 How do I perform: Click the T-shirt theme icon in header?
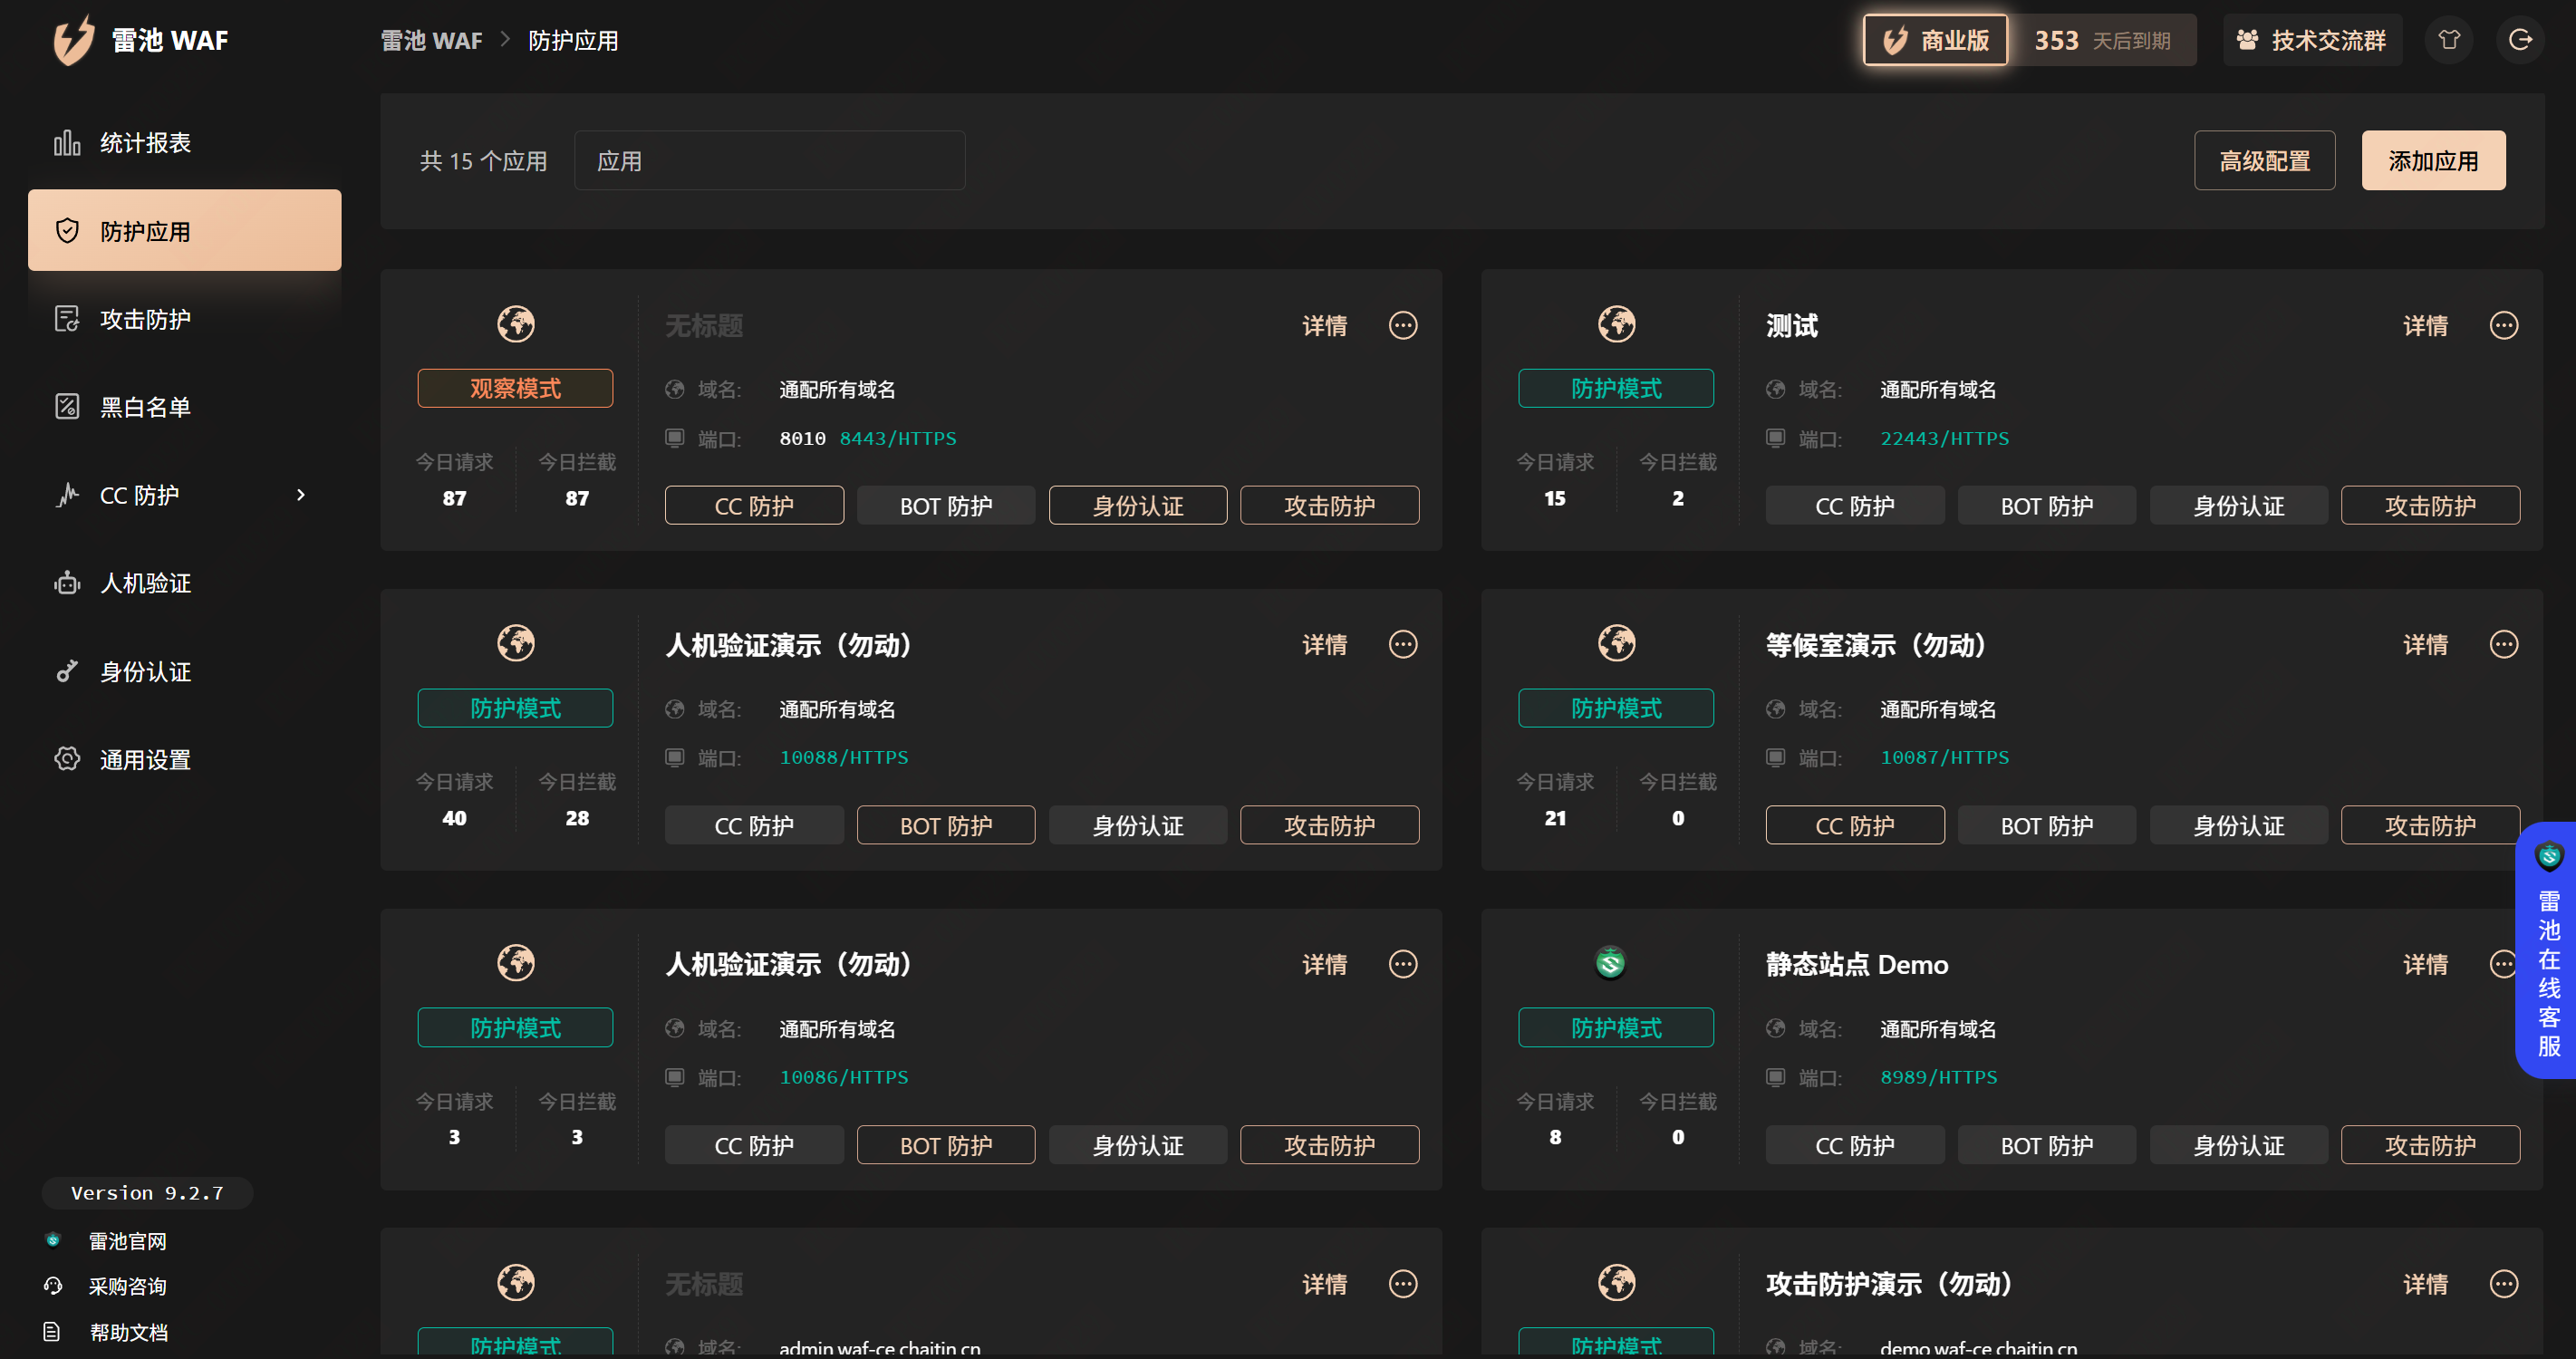click(2448, 40)
